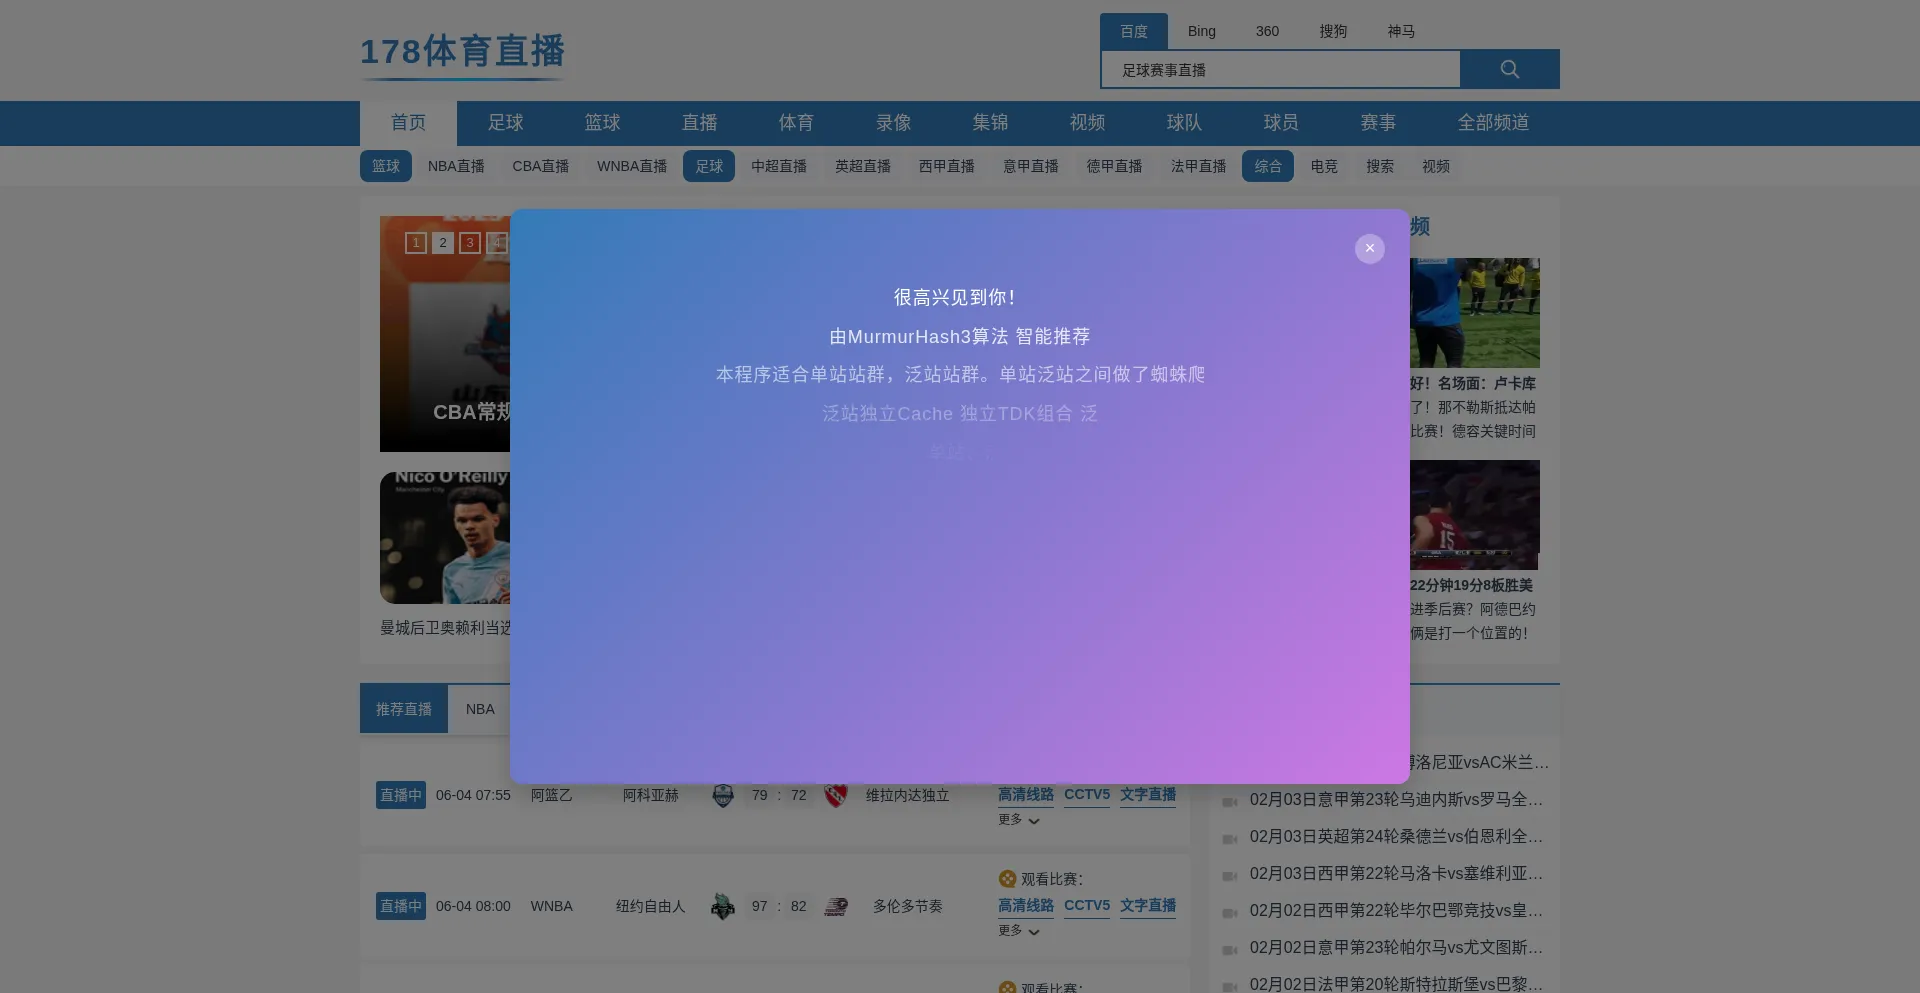Select the 360 search engine tab
The width and height of the screenshot is (1920, 993).
pyautogui.click(x=1267, y=31)
